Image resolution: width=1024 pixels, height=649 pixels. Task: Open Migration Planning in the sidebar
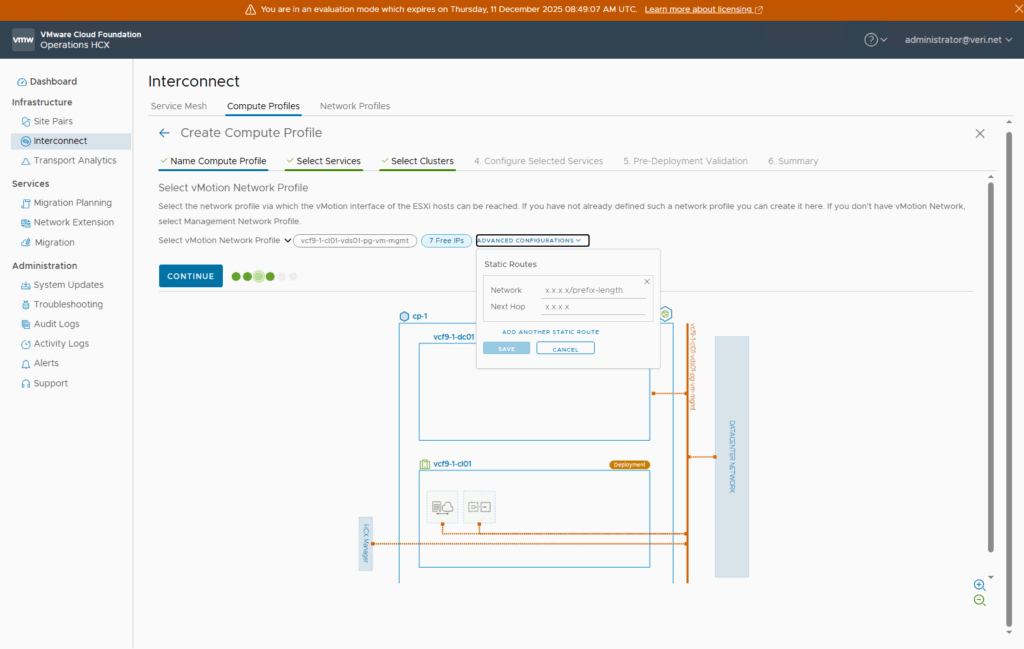[72, 203]
